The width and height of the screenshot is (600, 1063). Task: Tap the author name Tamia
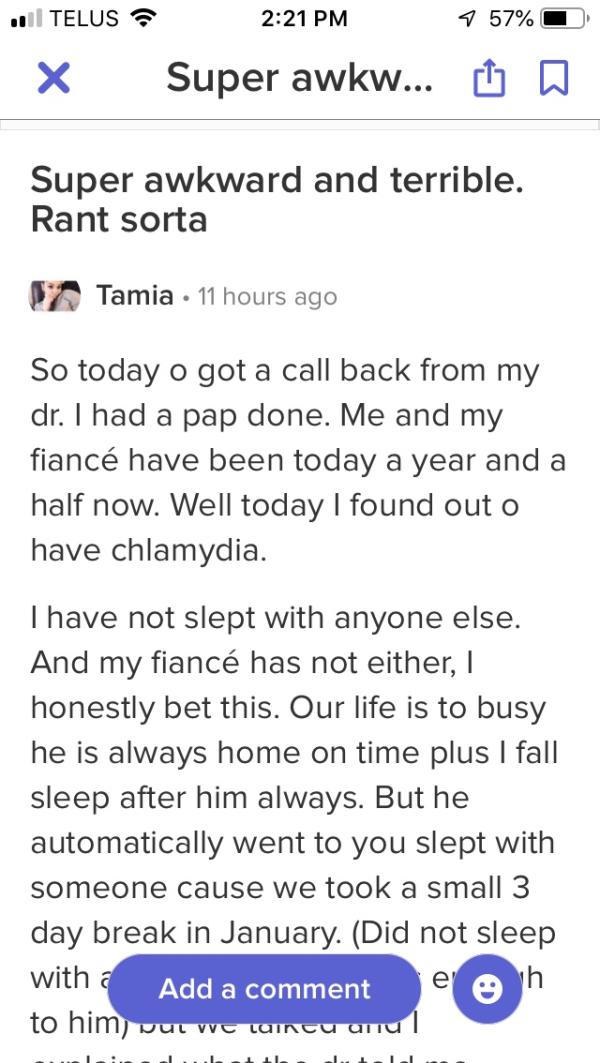click(135, 296)
